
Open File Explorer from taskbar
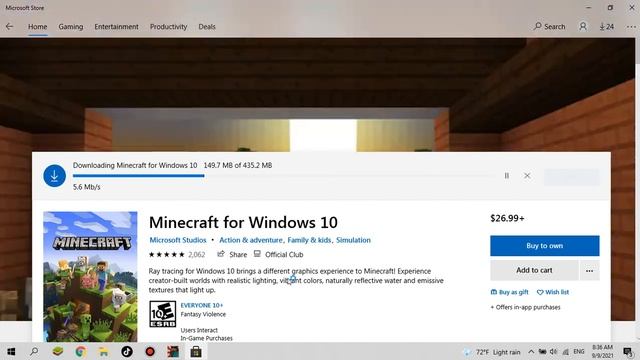103,351
